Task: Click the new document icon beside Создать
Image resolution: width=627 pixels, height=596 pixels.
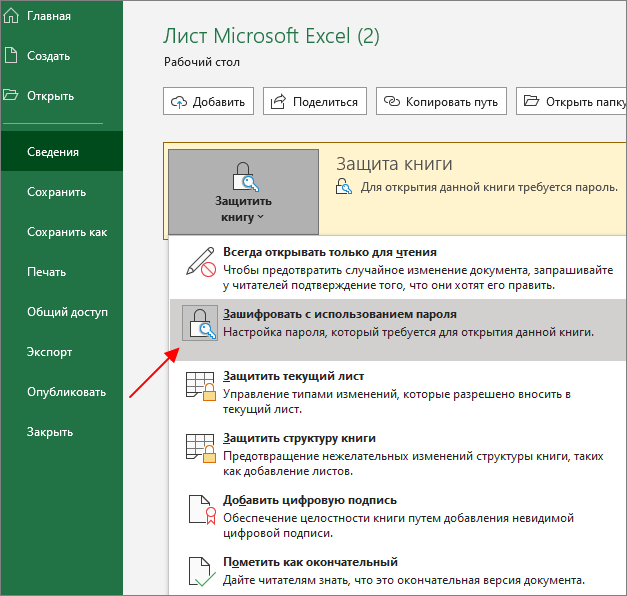Action: 11,55
